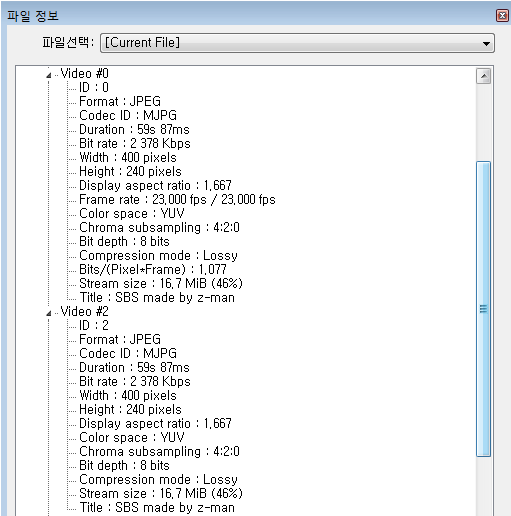Select 'Codec ID : MJPG' under Video #2

128,353
